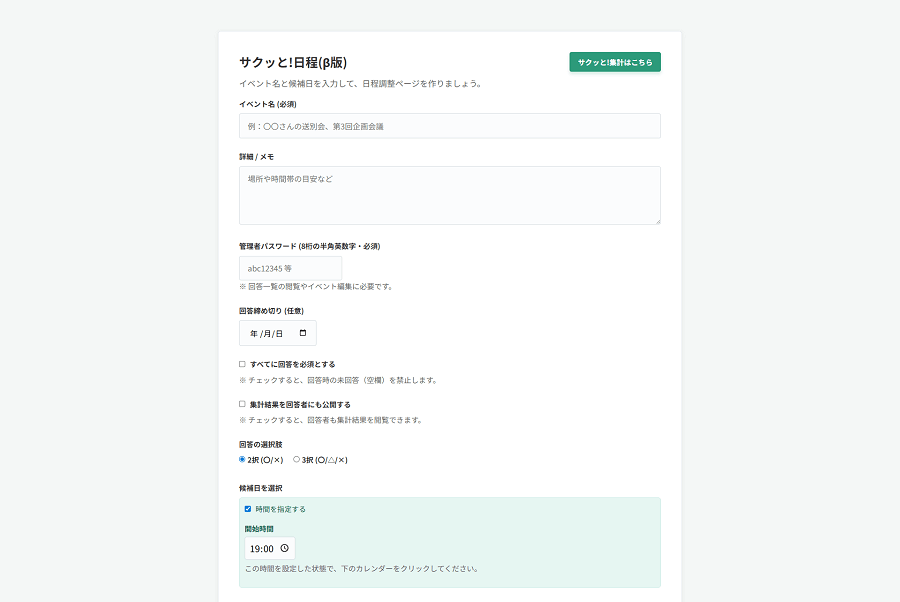This screenshot has width=900, height=602.
Task: Click into the 詳細 / メモ textarea
Action: (x=449, y=195)
